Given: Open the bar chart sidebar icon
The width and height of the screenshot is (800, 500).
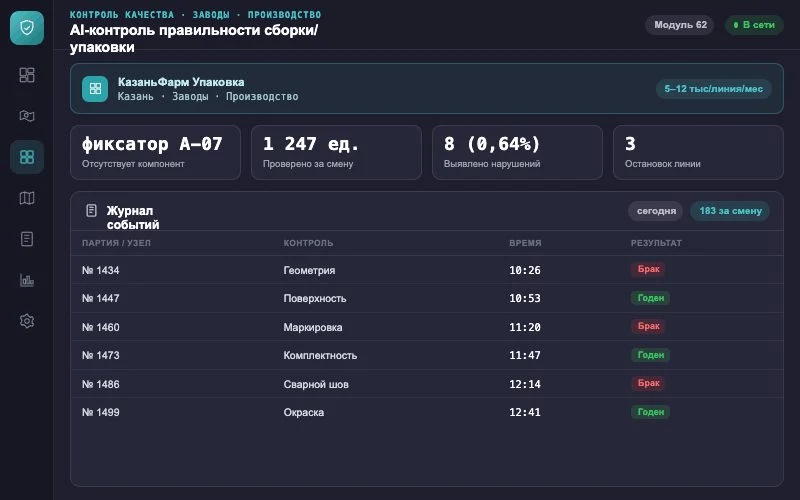Looking at the screenshot, I should click(x=27, y=280).
